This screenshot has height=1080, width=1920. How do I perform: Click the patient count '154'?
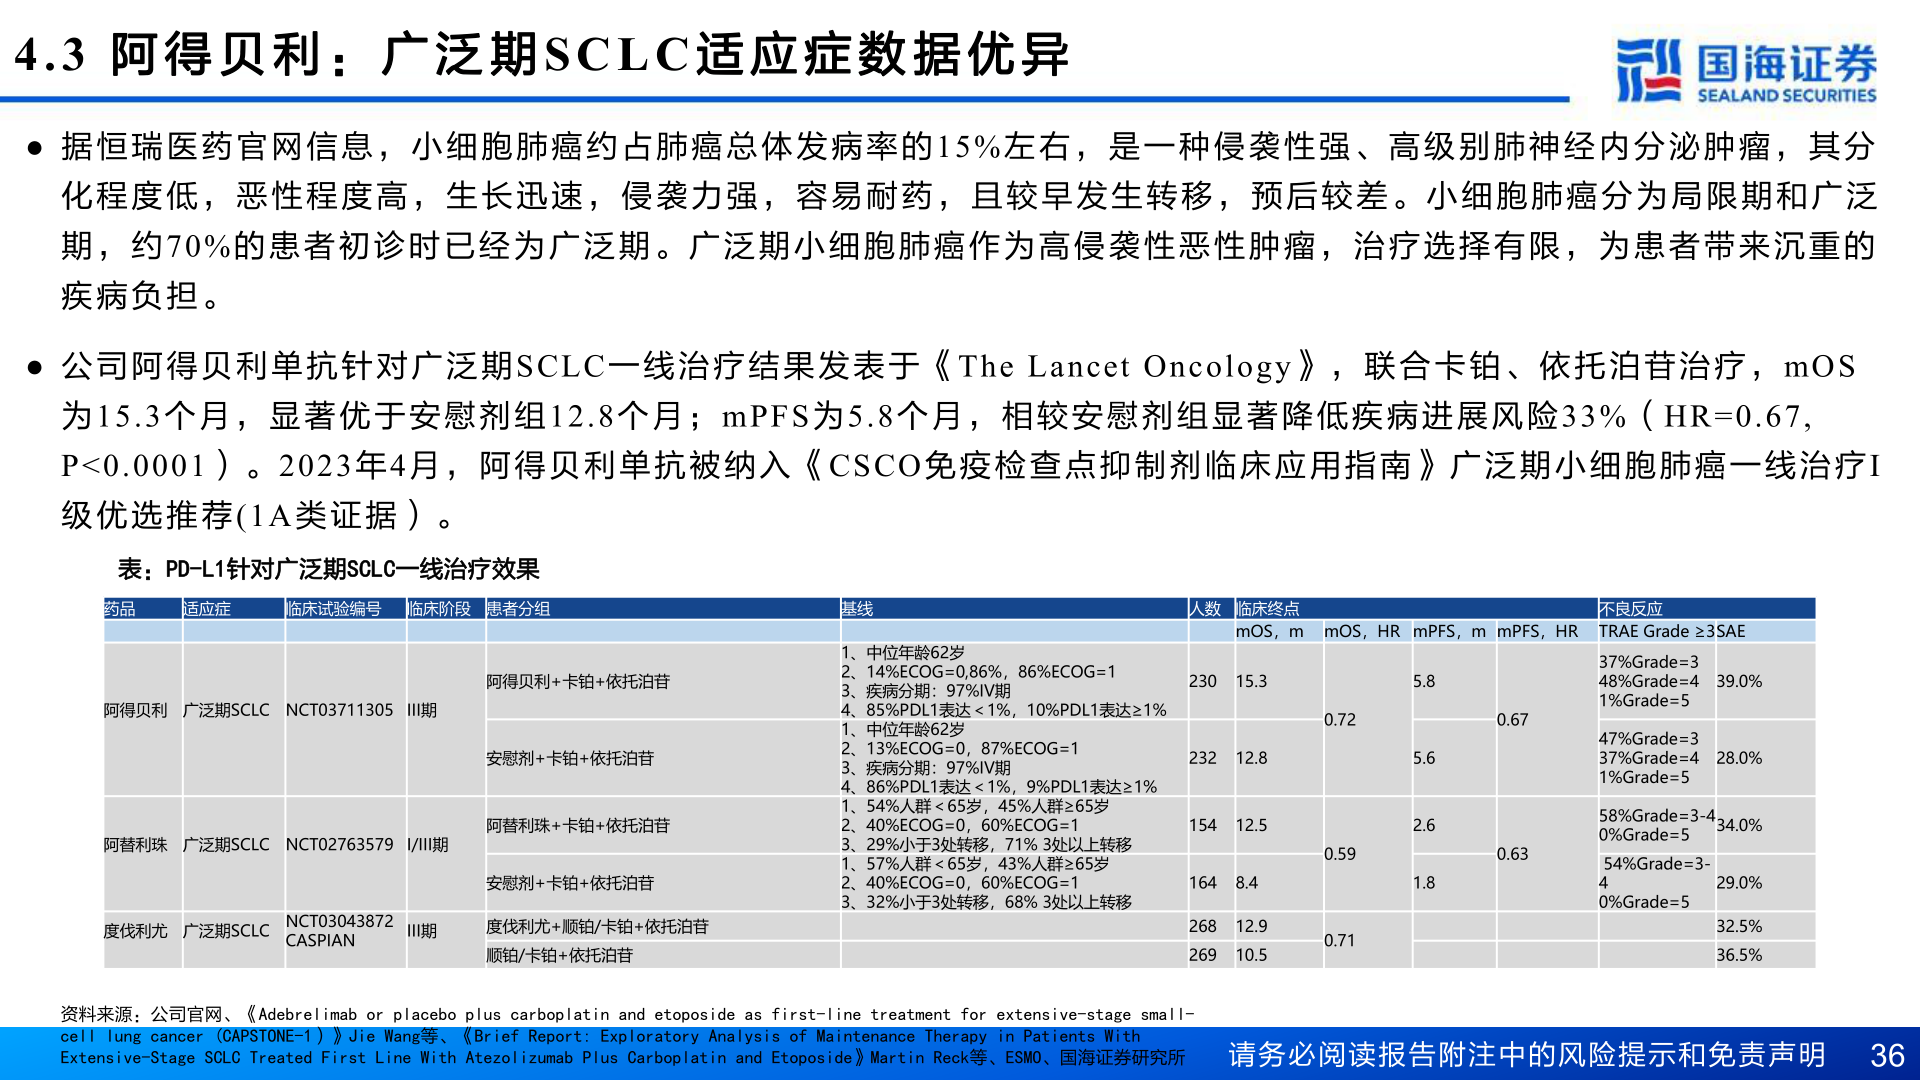(x=1203, y=826)
